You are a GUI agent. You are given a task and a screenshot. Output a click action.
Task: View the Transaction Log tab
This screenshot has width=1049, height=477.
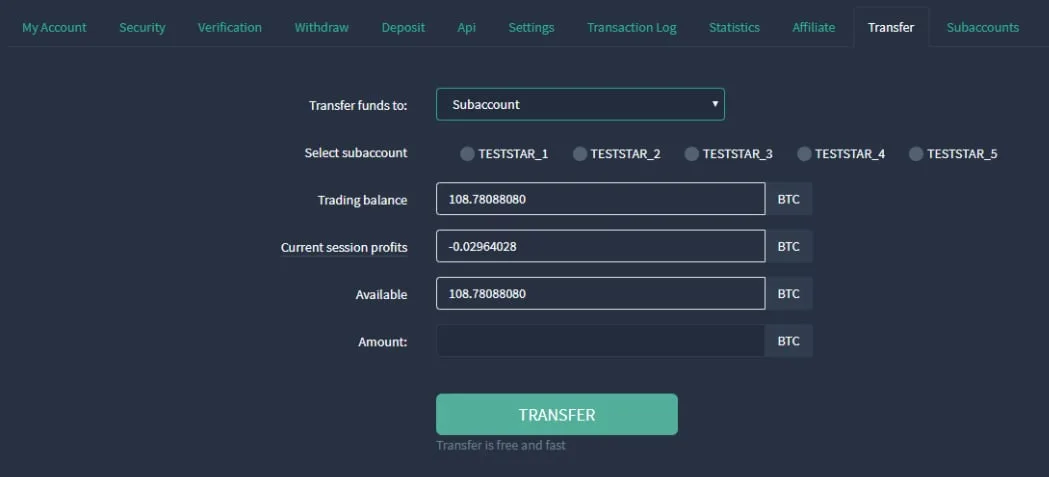(x=632, y=27)
